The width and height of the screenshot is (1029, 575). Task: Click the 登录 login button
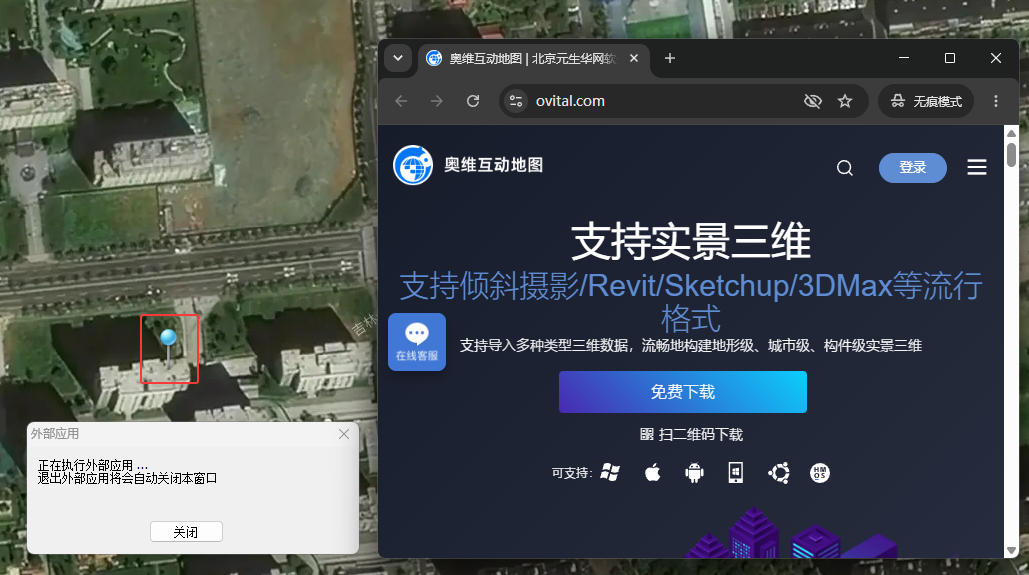tap(913, 168)
